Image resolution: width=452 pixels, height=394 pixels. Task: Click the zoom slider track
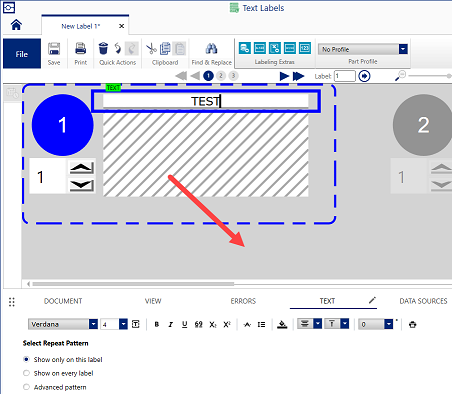(x=430, y=76)
